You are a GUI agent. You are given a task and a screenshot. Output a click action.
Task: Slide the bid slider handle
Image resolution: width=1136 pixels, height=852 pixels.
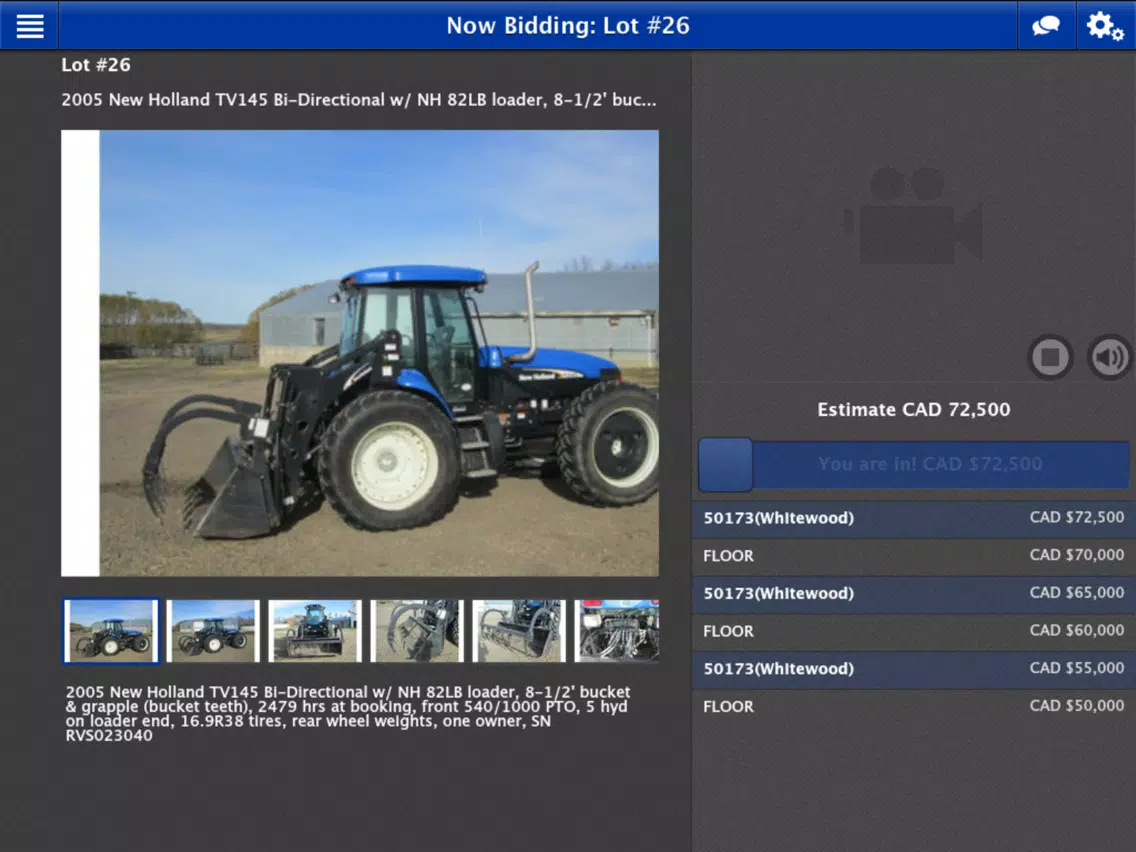tap(725, 464)
